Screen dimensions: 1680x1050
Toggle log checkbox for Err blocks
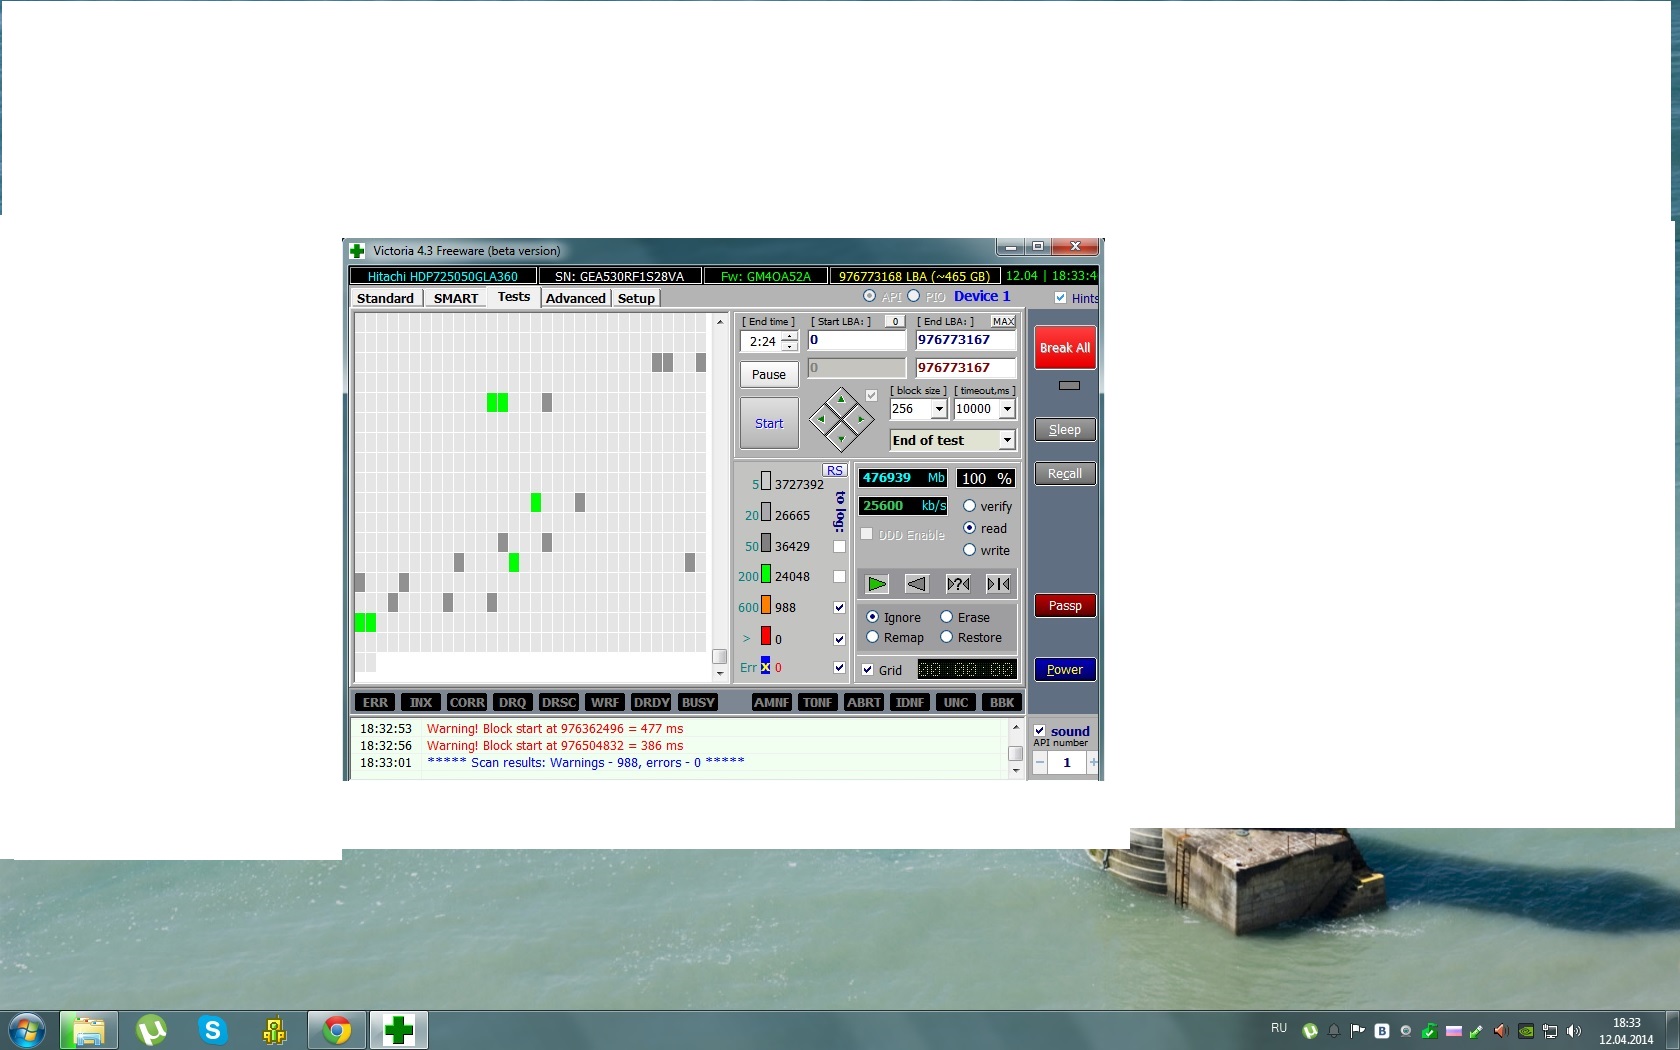coord(840,668)
